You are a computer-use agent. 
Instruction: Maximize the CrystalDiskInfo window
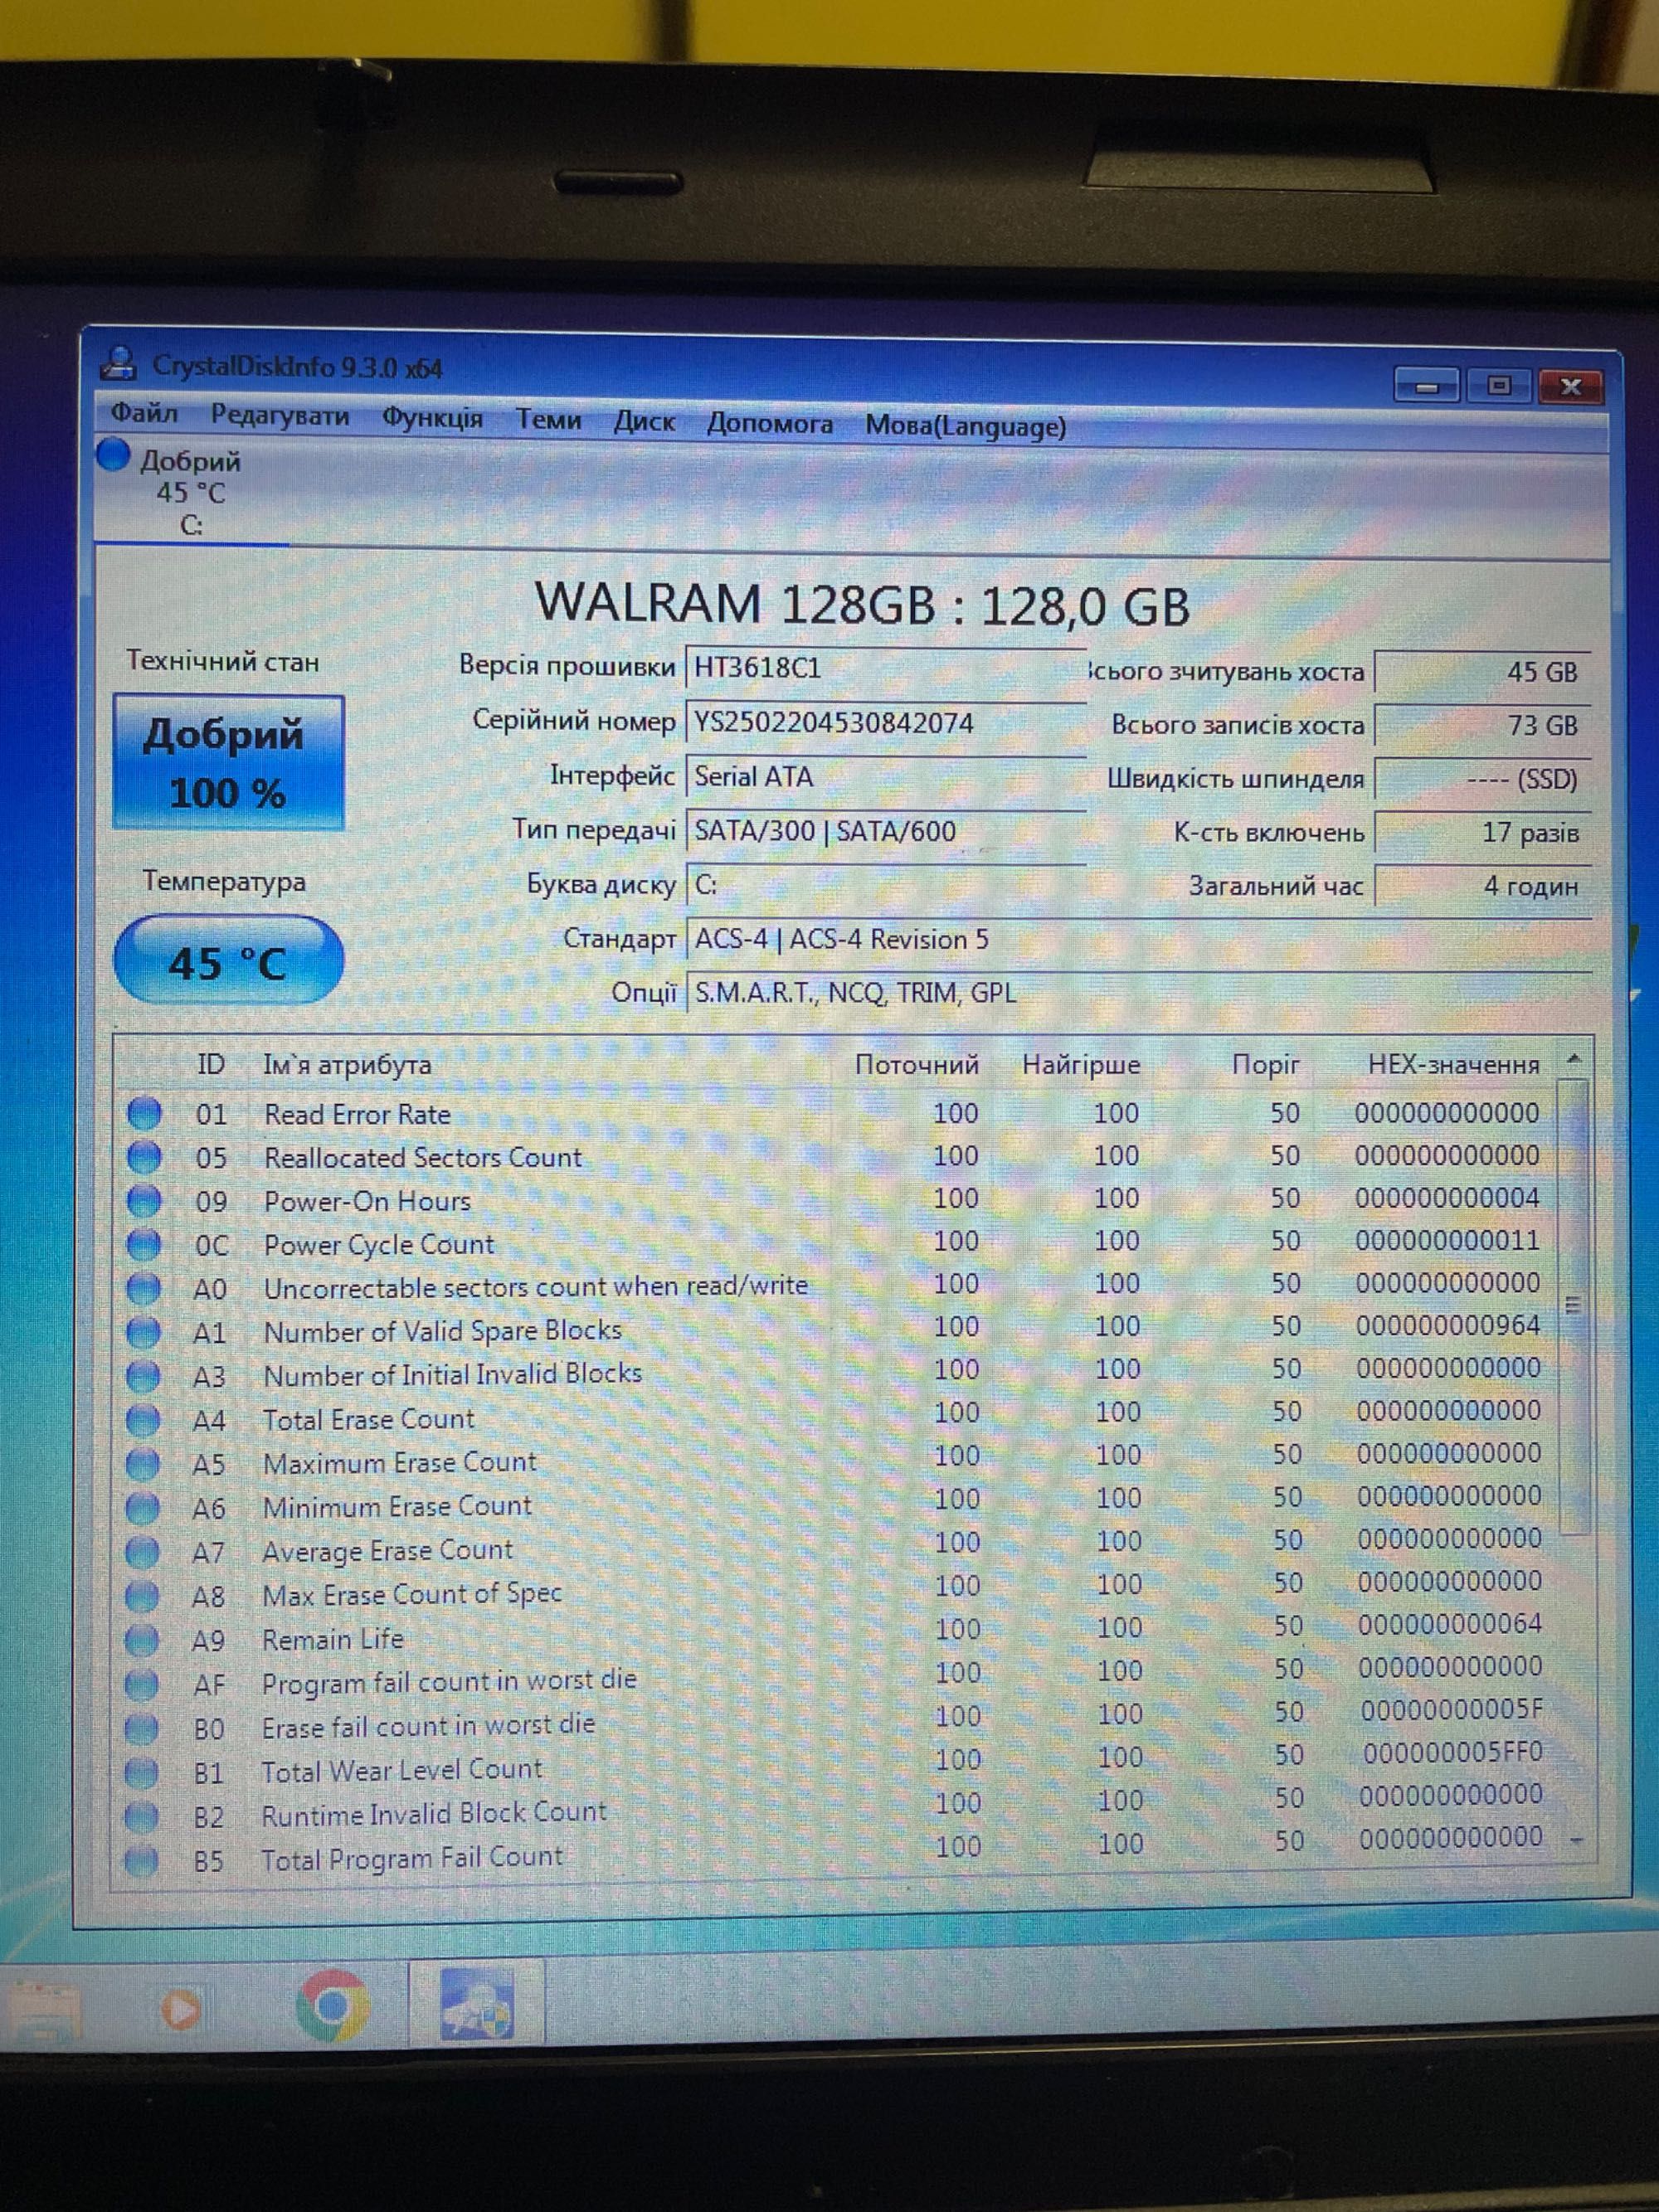point(1499,386)
